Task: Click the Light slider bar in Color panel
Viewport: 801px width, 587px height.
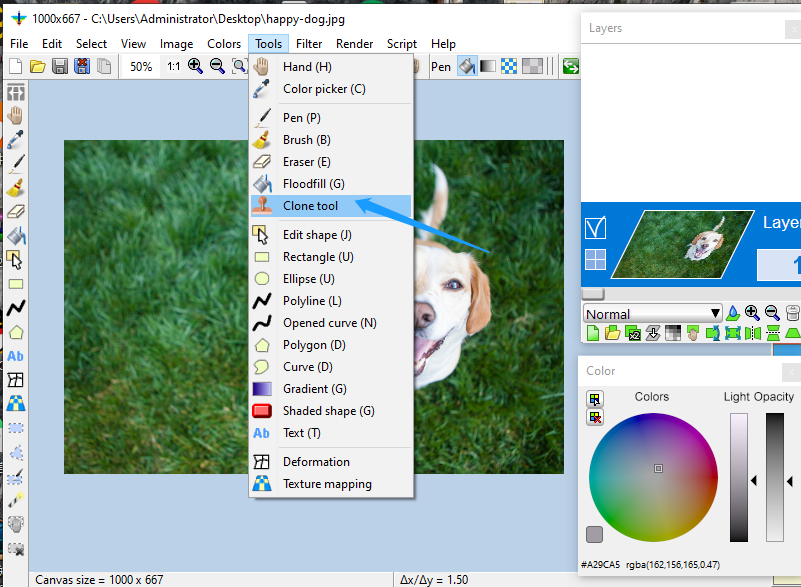Action: tap(739, 477)
